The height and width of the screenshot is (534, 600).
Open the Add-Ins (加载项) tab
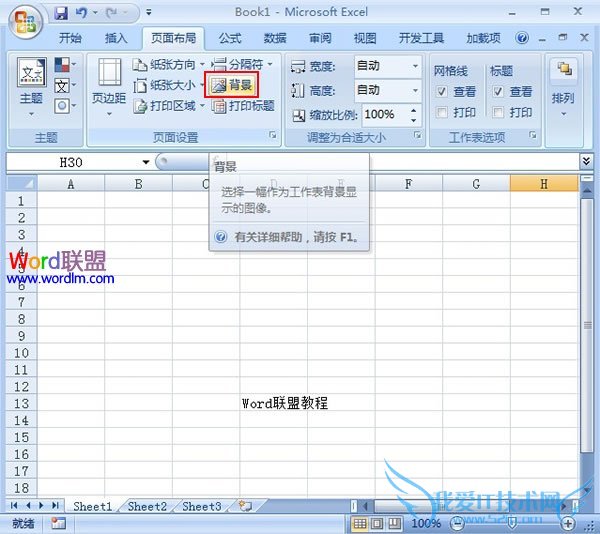click(x=483, y=38)
